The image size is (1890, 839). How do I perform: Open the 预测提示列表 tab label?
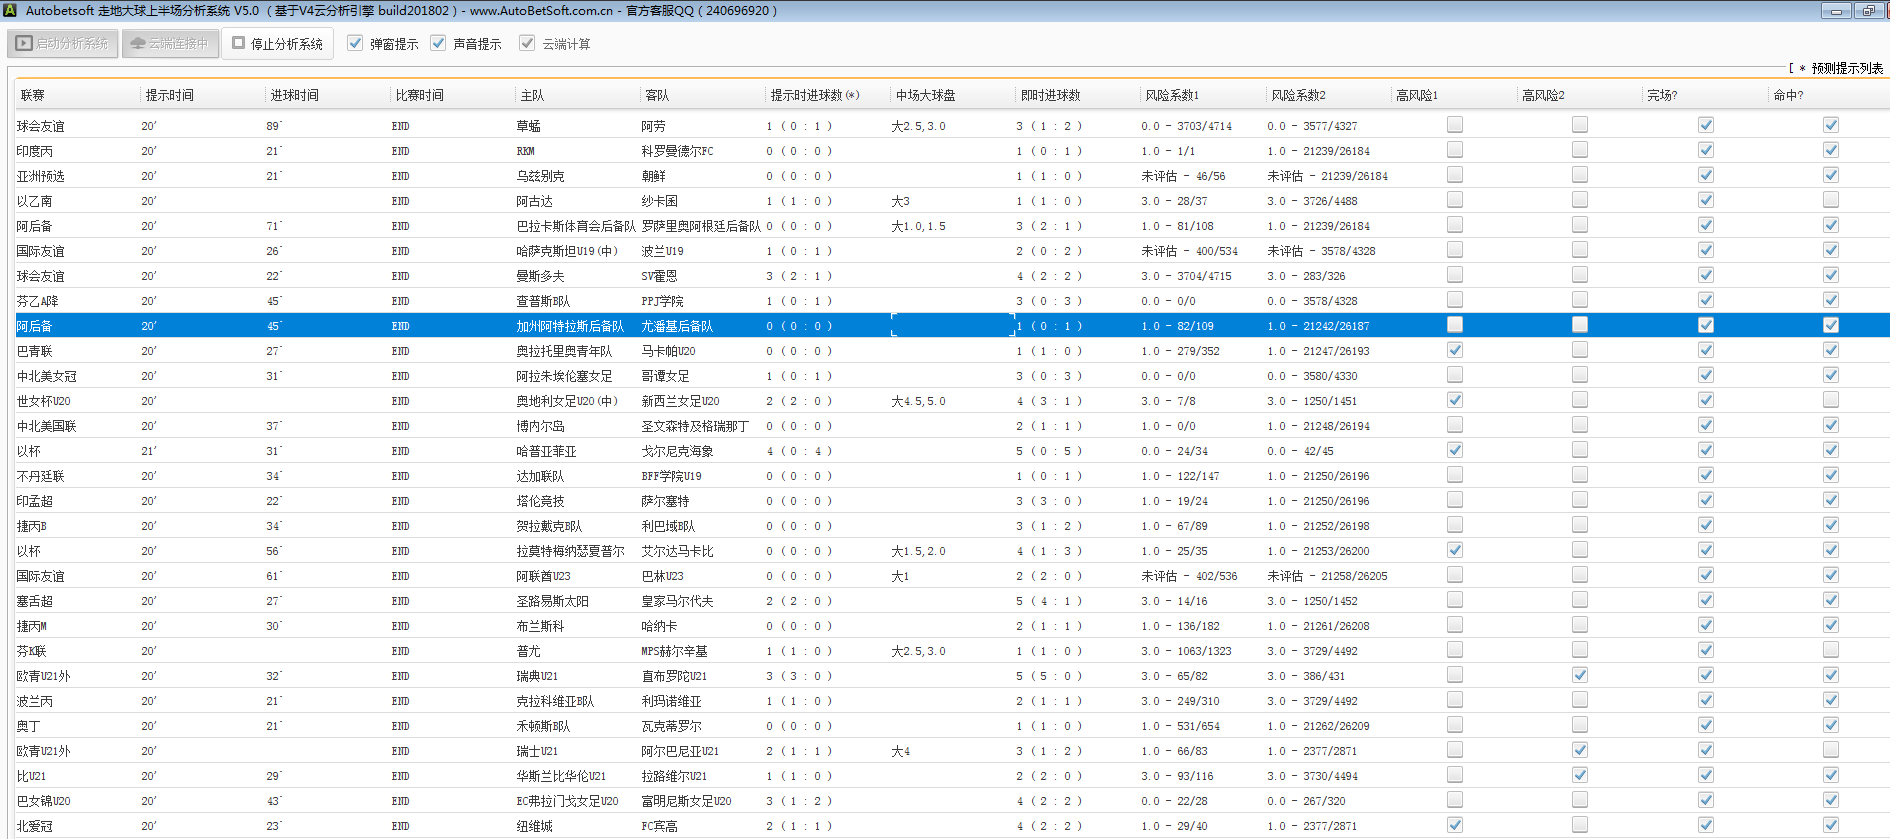pyautogui.click(x=1846, y=68)
